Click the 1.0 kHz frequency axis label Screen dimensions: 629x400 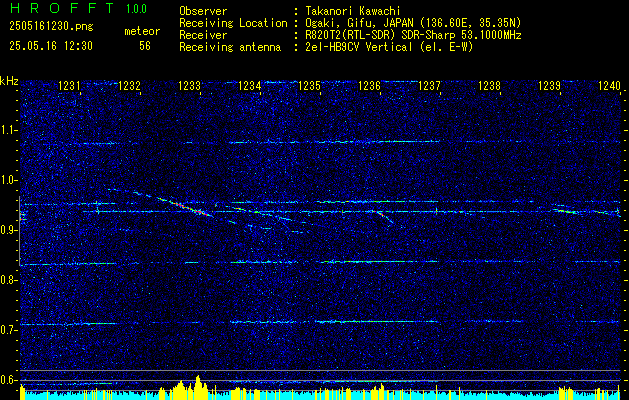(9, 180)
